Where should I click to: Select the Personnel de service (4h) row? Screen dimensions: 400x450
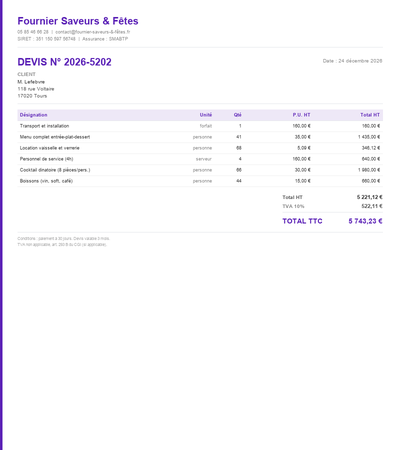200,159
